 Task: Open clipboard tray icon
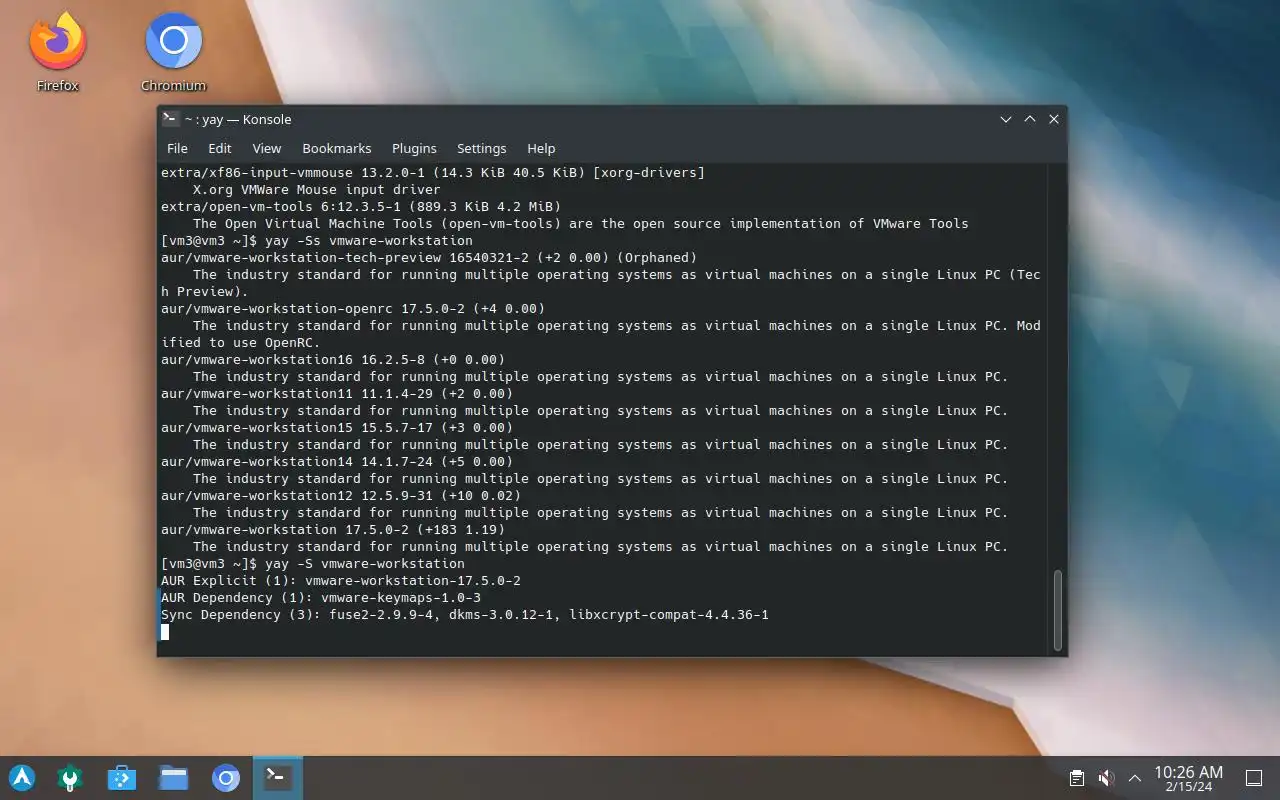(x=1077, y=778)
